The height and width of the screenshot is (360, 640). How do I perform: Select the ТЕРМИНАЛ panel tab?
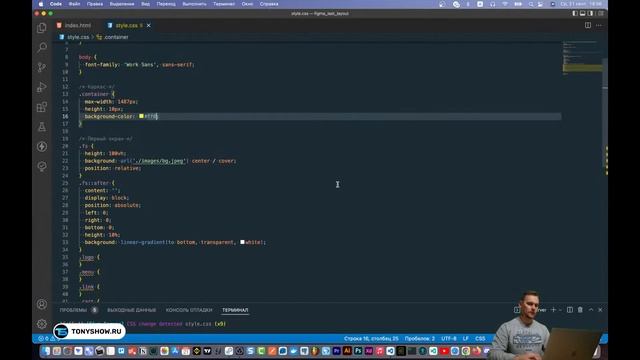point(235,310)
